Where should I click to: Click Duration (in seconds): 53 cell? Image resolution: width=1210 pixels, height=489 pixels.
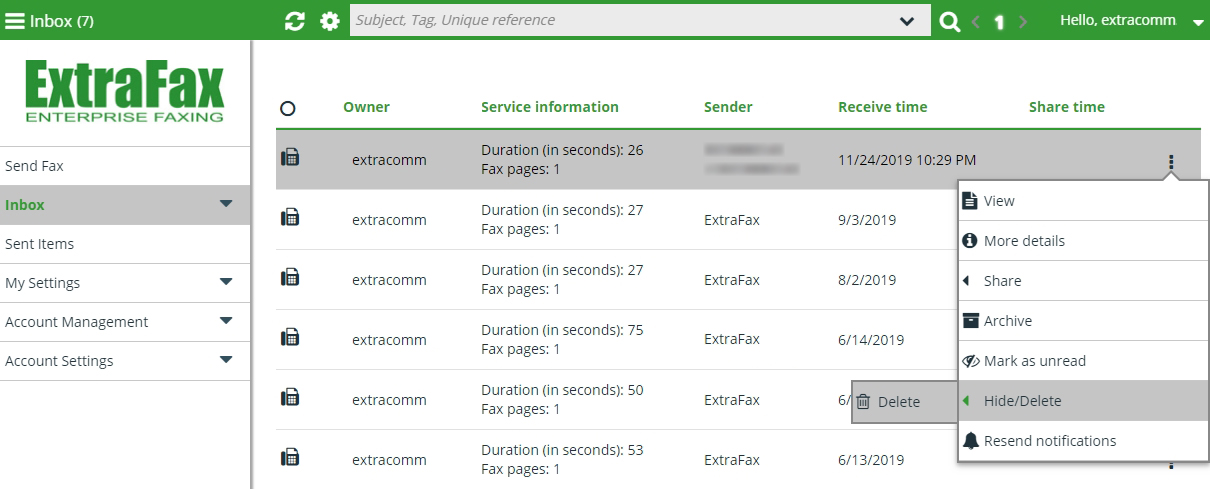tap(562, 450)
